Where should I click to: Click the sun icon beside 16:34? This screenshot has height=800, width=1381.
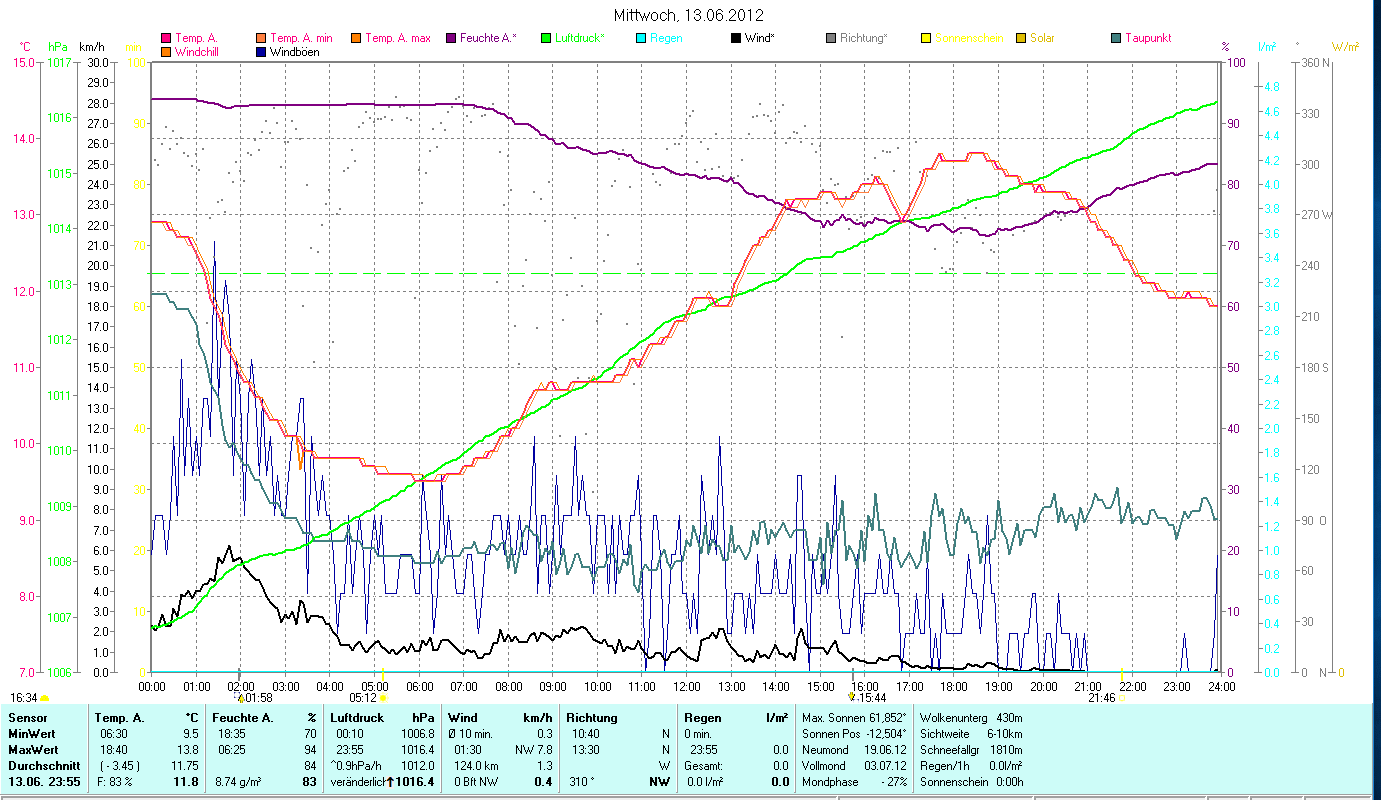pyautogui.click(x=44, y=698)
